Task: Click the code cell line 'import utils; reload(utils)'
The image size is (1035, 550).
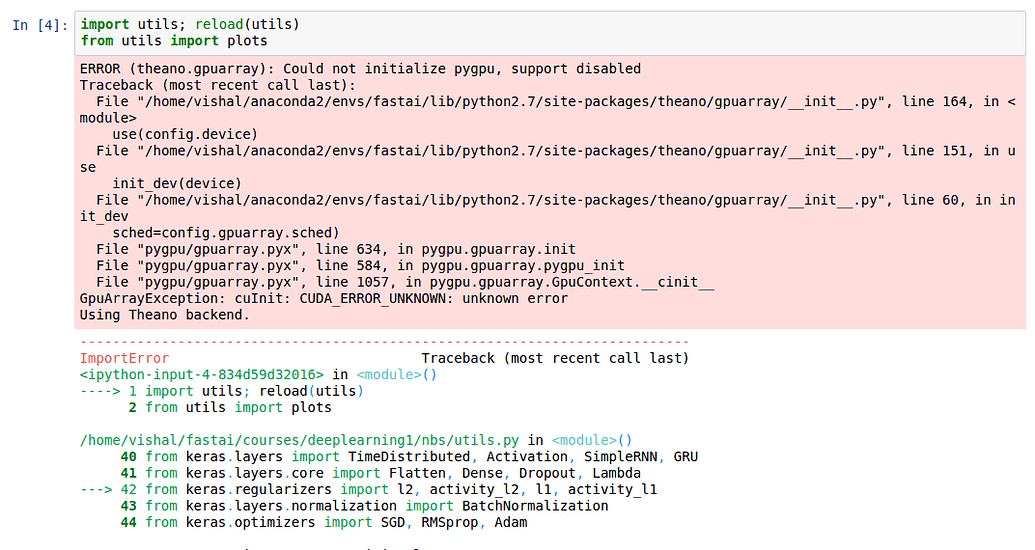Action: pos(190,24)
